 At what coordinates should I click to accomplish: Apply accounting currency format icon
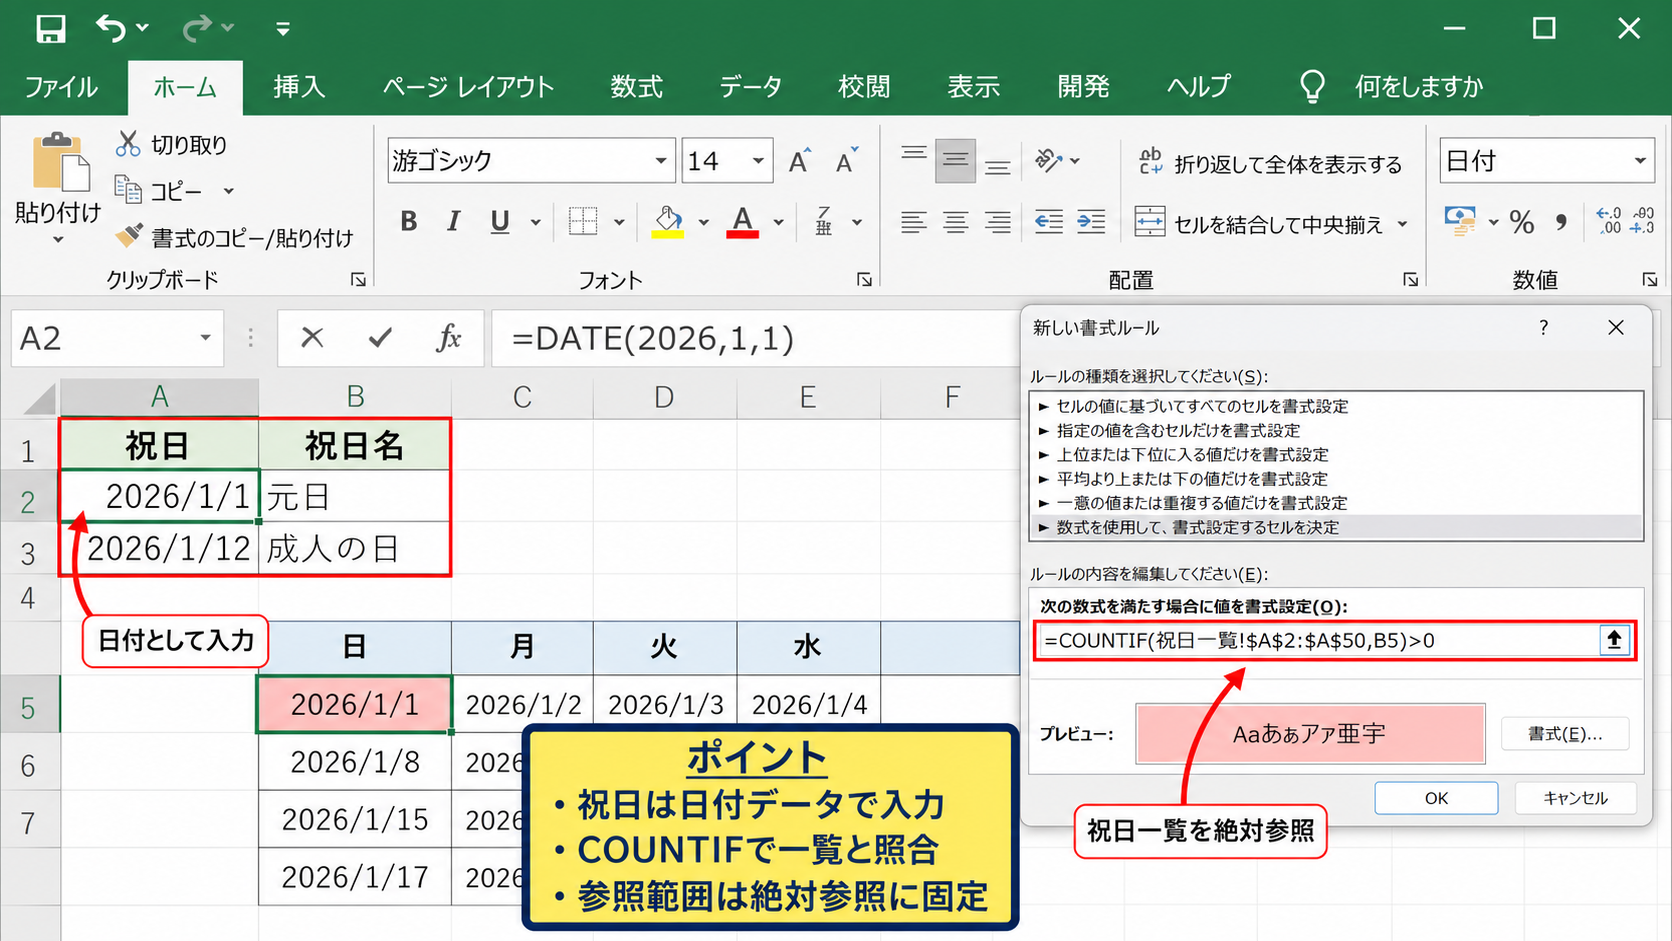[x=1460, y=222]
